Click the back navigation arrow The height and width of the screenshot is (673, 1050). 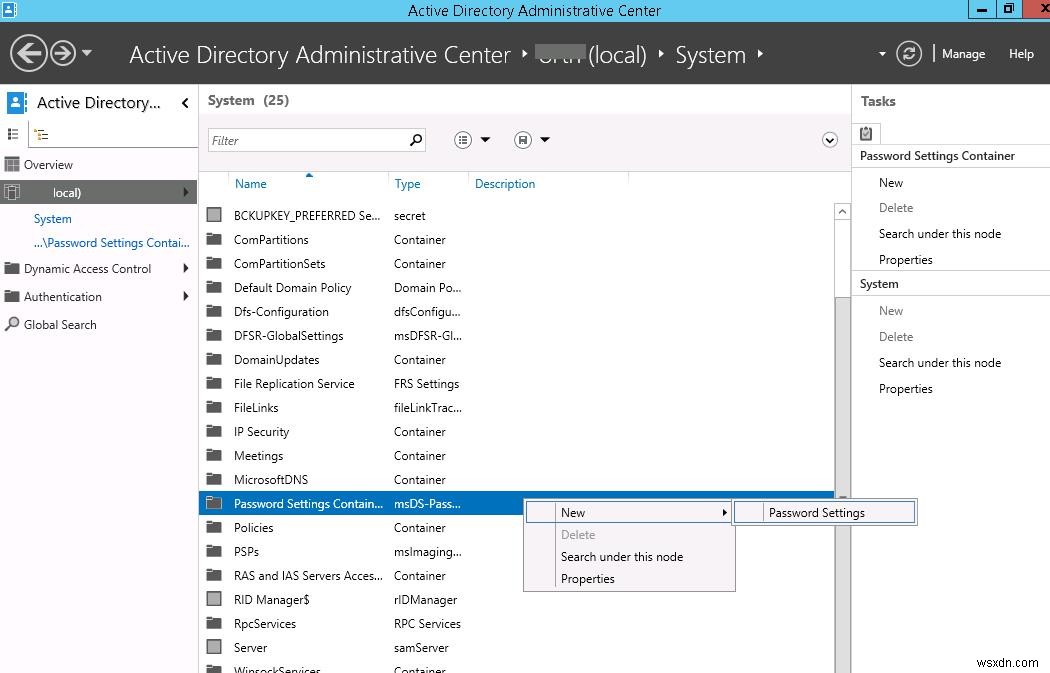pos(27,53)
